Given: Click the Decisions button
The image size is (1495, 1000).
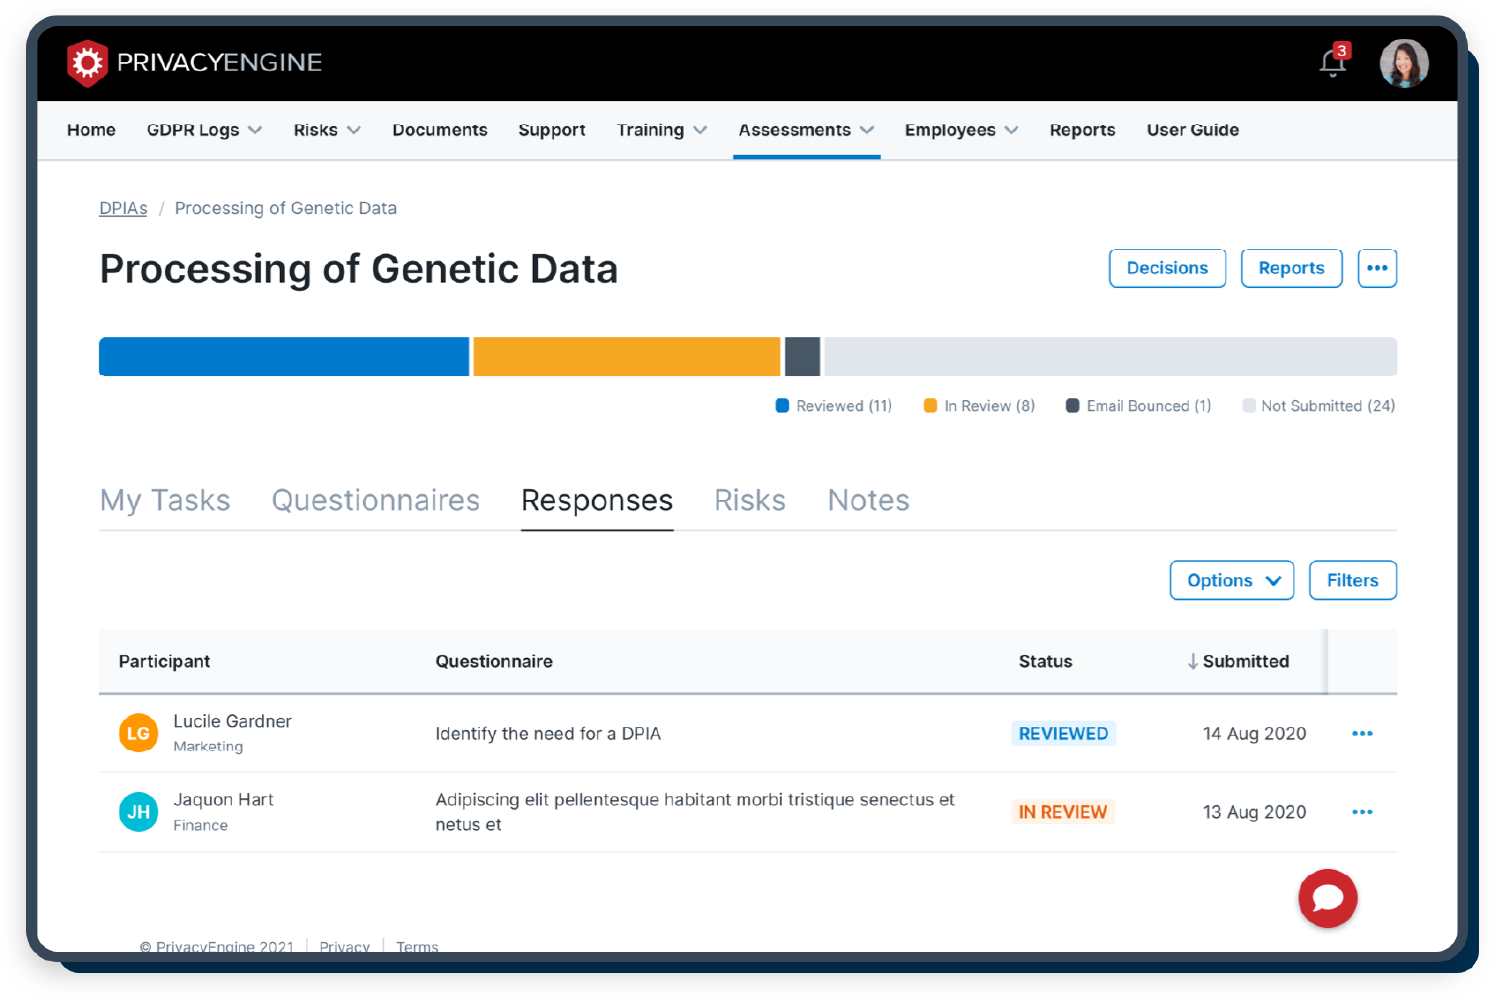Looking at the screenshot, I should point(1167,268).
